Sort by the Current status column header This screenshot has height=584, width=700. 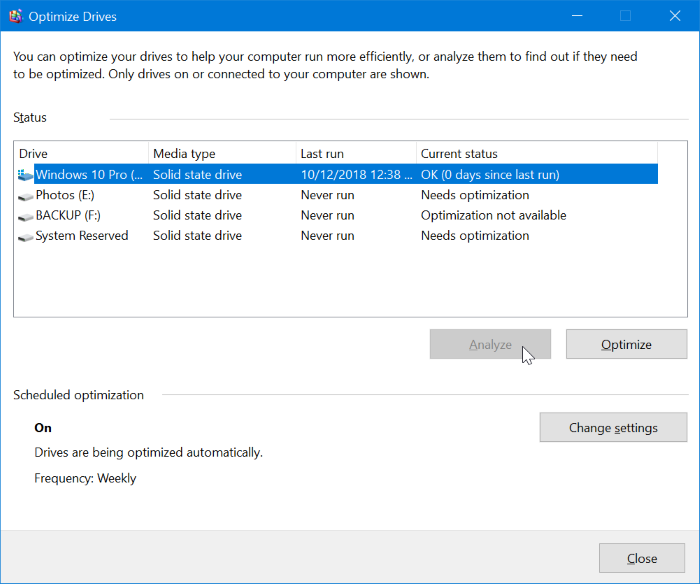click(537, 154)
